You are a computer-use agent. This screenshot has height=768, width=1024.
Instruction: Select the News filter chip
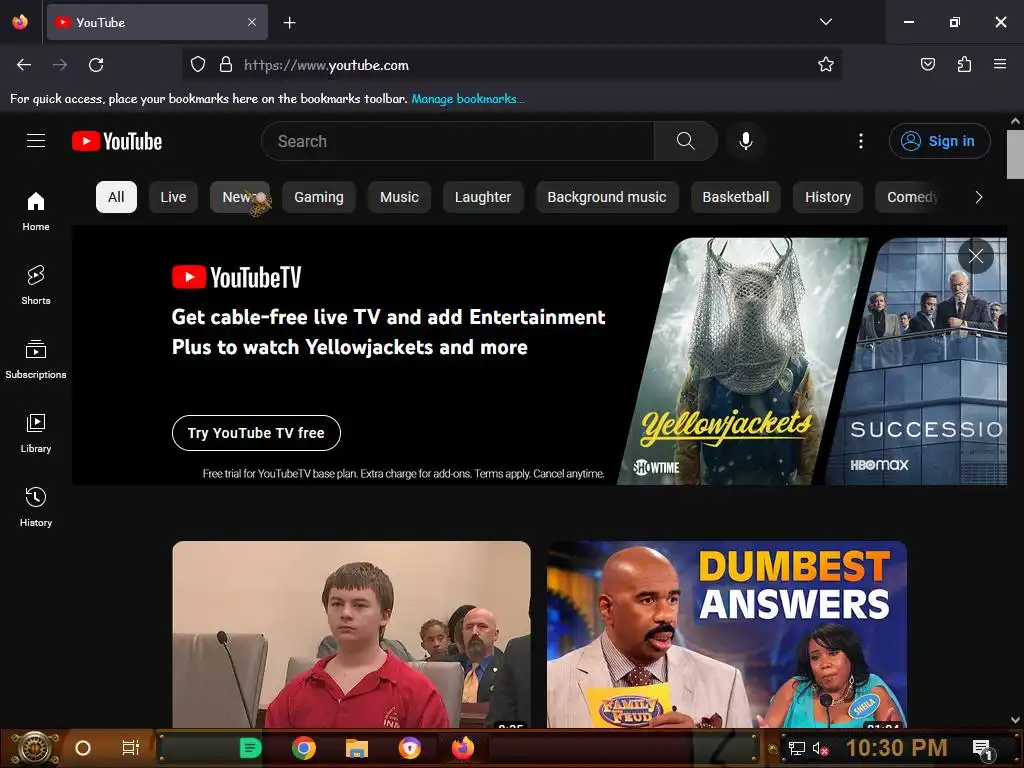click(240, 197)
